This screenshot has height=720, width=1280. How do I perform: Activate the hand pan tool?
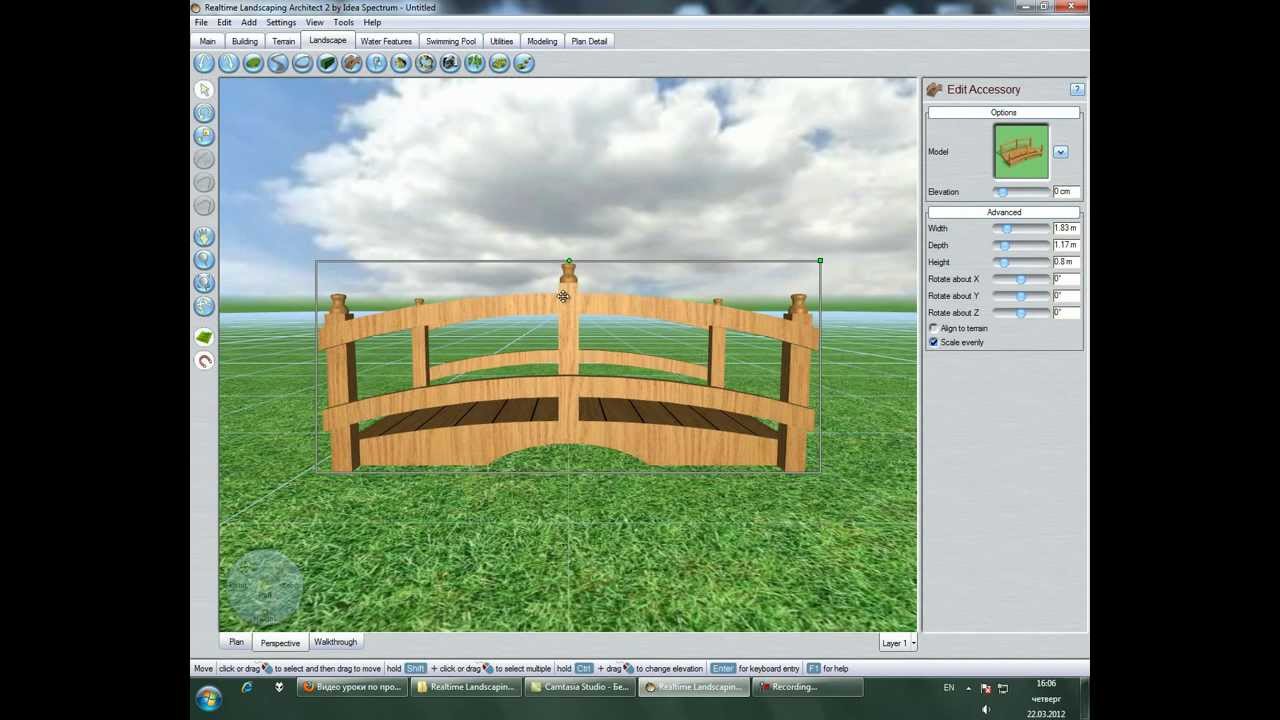pos(204,237)
